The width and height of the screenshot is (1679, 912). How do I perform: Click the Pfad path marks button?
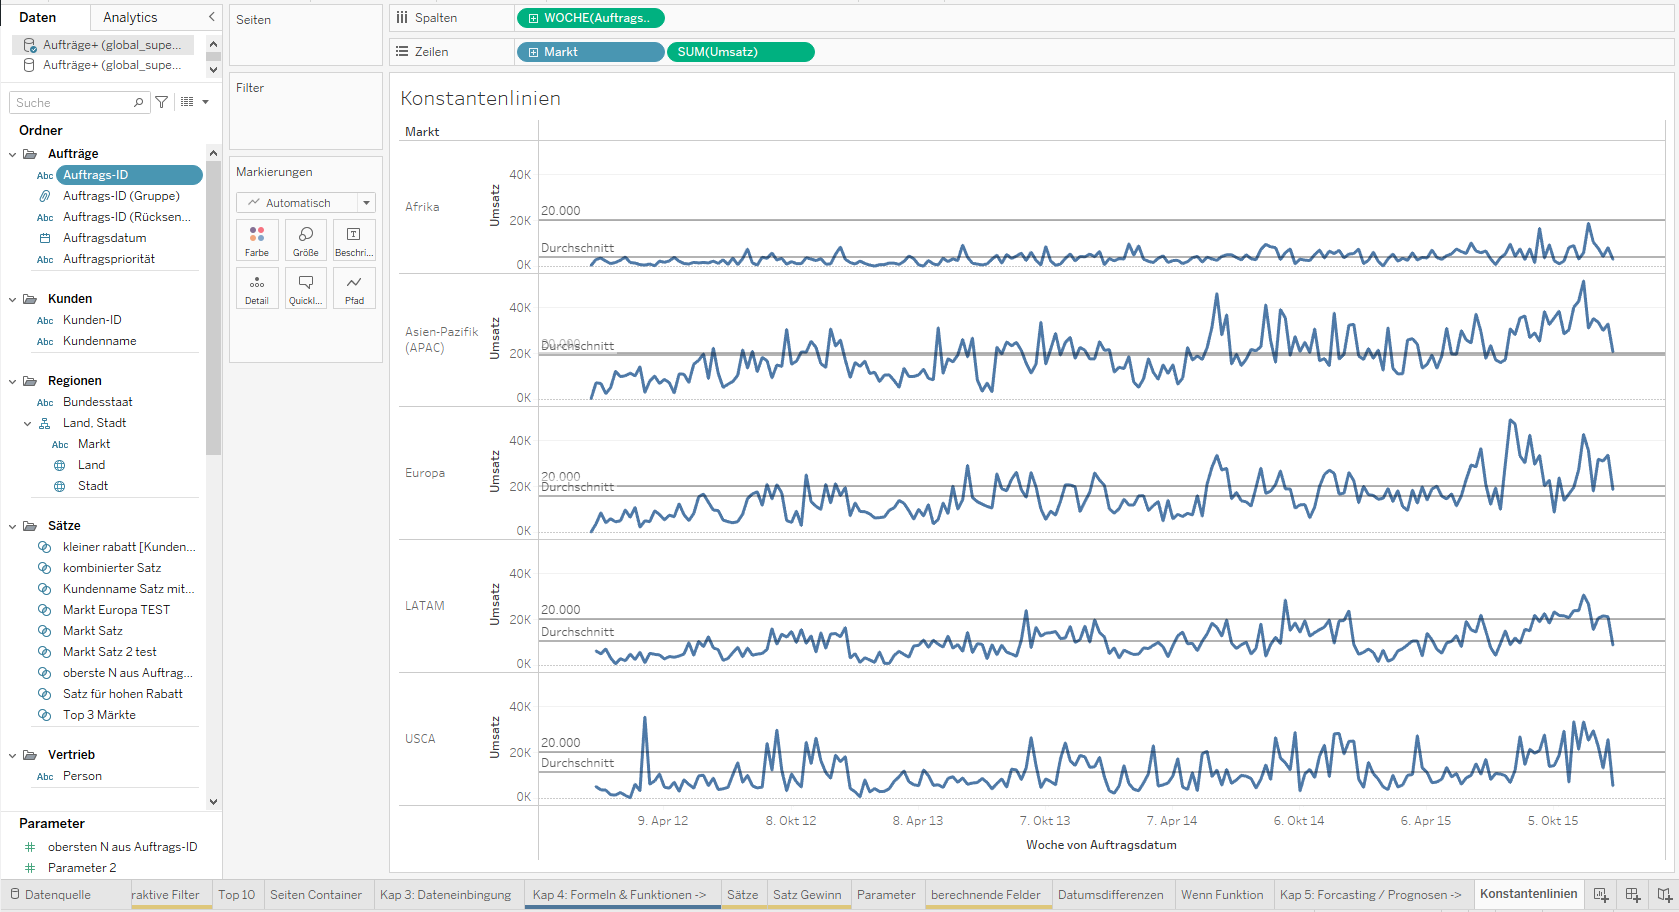[x=354, y=288]
